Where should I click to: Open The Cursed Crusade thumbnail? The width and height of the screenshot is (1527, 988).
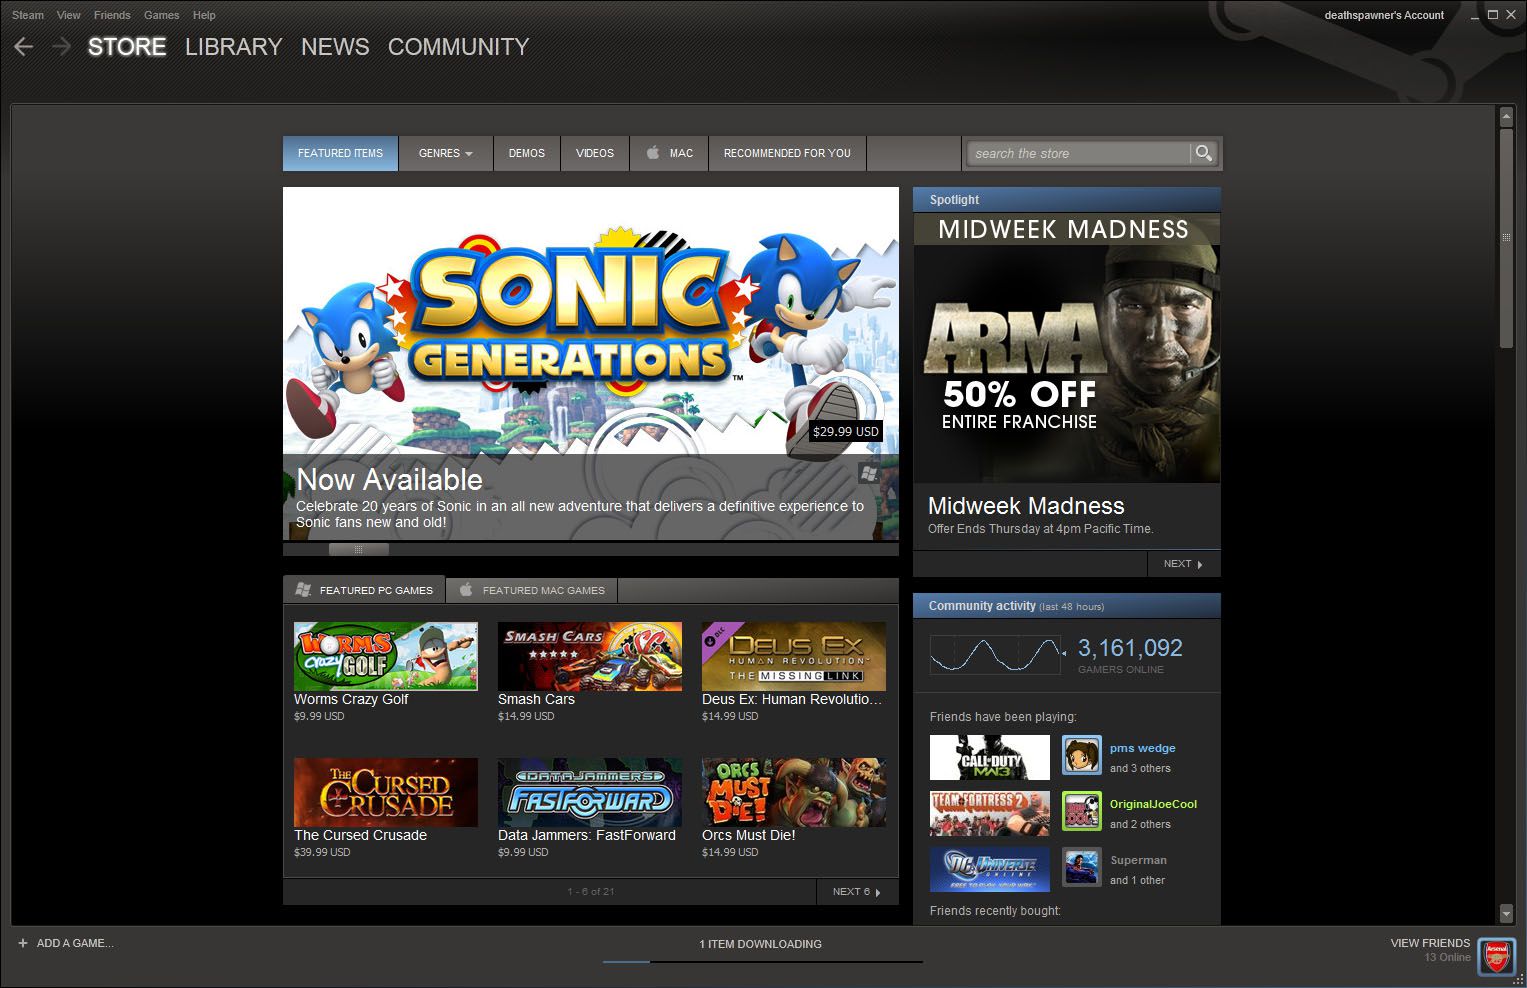click(386, 792)
